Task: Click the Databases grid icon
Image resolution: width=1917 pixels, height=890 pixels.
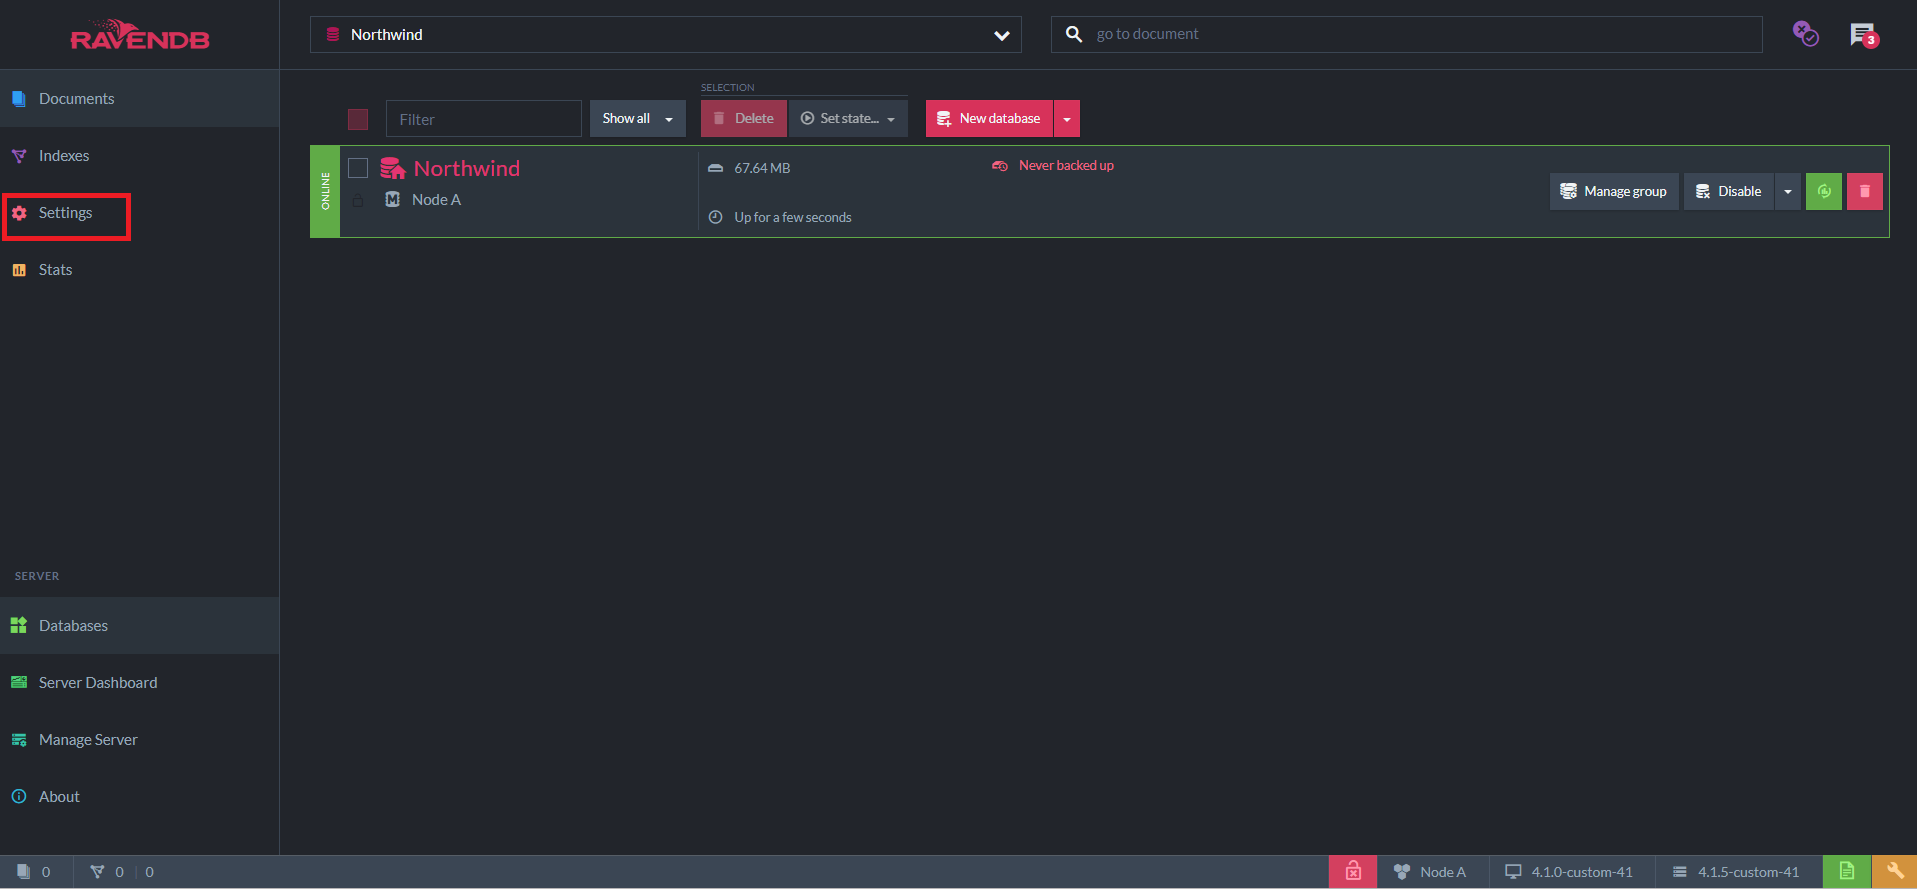Action: coord(19,625)
